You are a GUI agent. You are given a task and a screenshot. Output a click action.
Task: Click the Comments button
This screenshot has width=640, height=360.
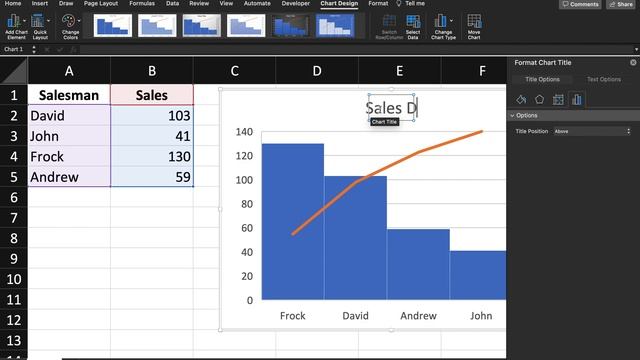pos(580,4)
